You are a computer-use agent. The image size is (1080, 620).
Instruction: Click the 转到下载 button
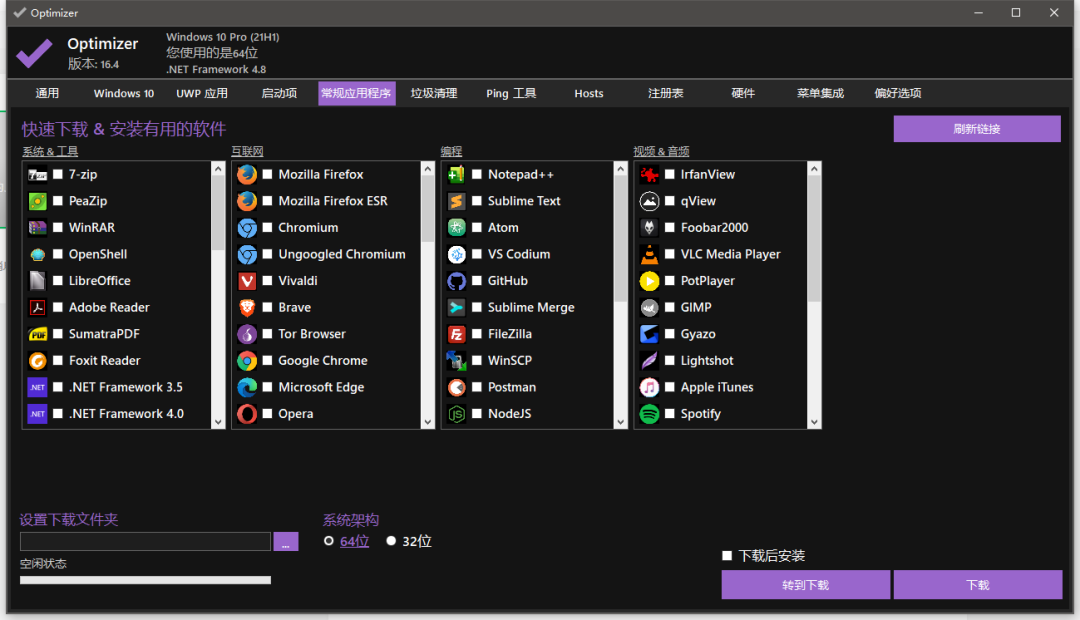point(806,585)
